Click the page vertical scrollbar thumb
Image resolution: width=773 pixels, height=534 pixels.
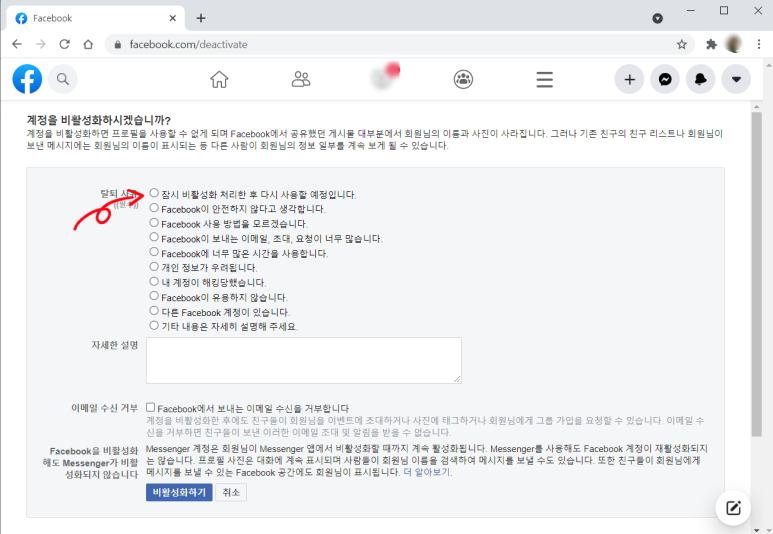(756, 274)
